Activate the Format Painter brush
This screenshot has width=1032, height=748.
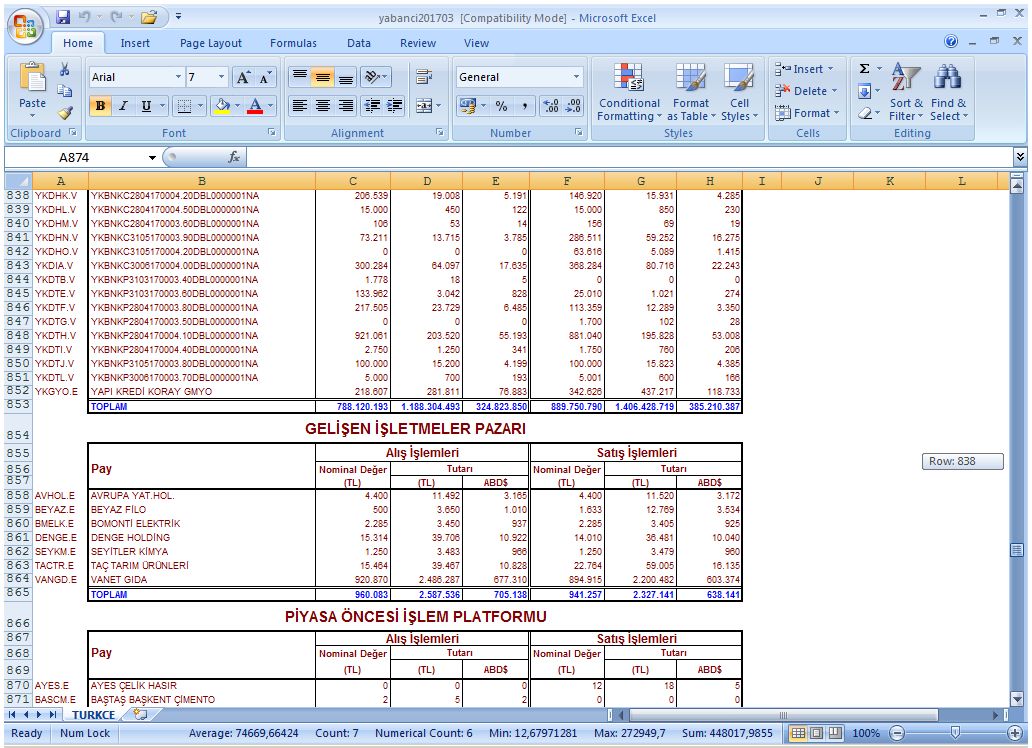(64, 113)
